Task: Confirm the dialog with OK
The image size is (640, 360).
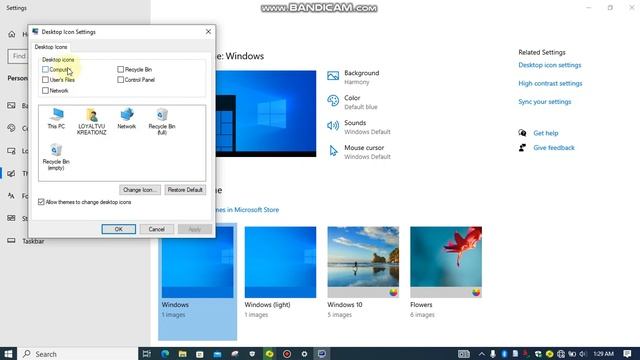Action: click(x=118, y=229)
